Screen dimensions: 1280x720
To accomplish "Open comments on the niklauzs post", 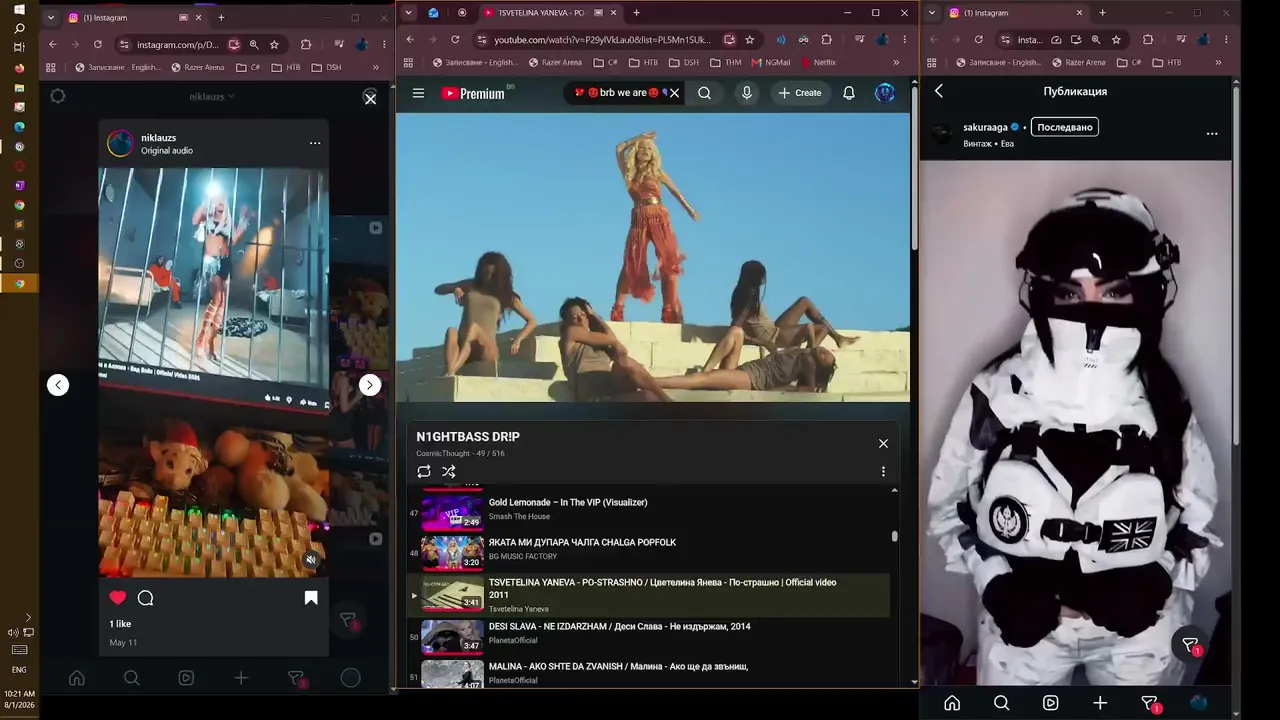I will 145,598.
